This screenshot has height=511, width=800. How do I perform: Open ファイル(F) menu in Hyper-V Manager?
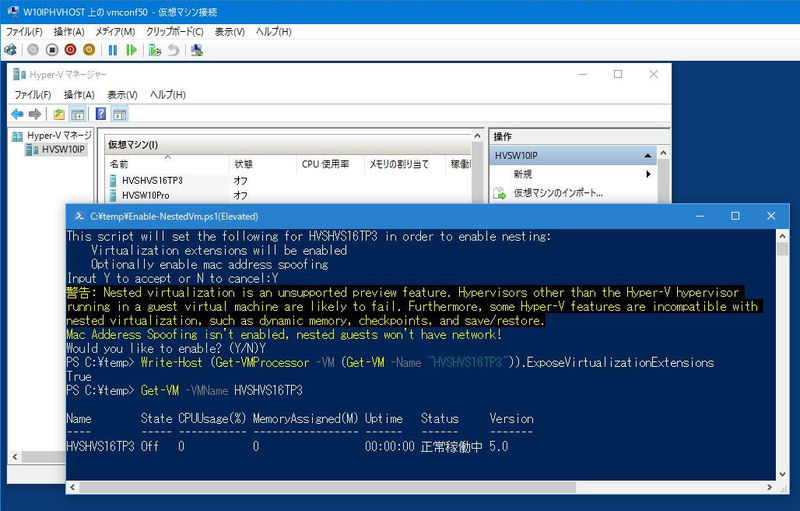tap(33, 95)
